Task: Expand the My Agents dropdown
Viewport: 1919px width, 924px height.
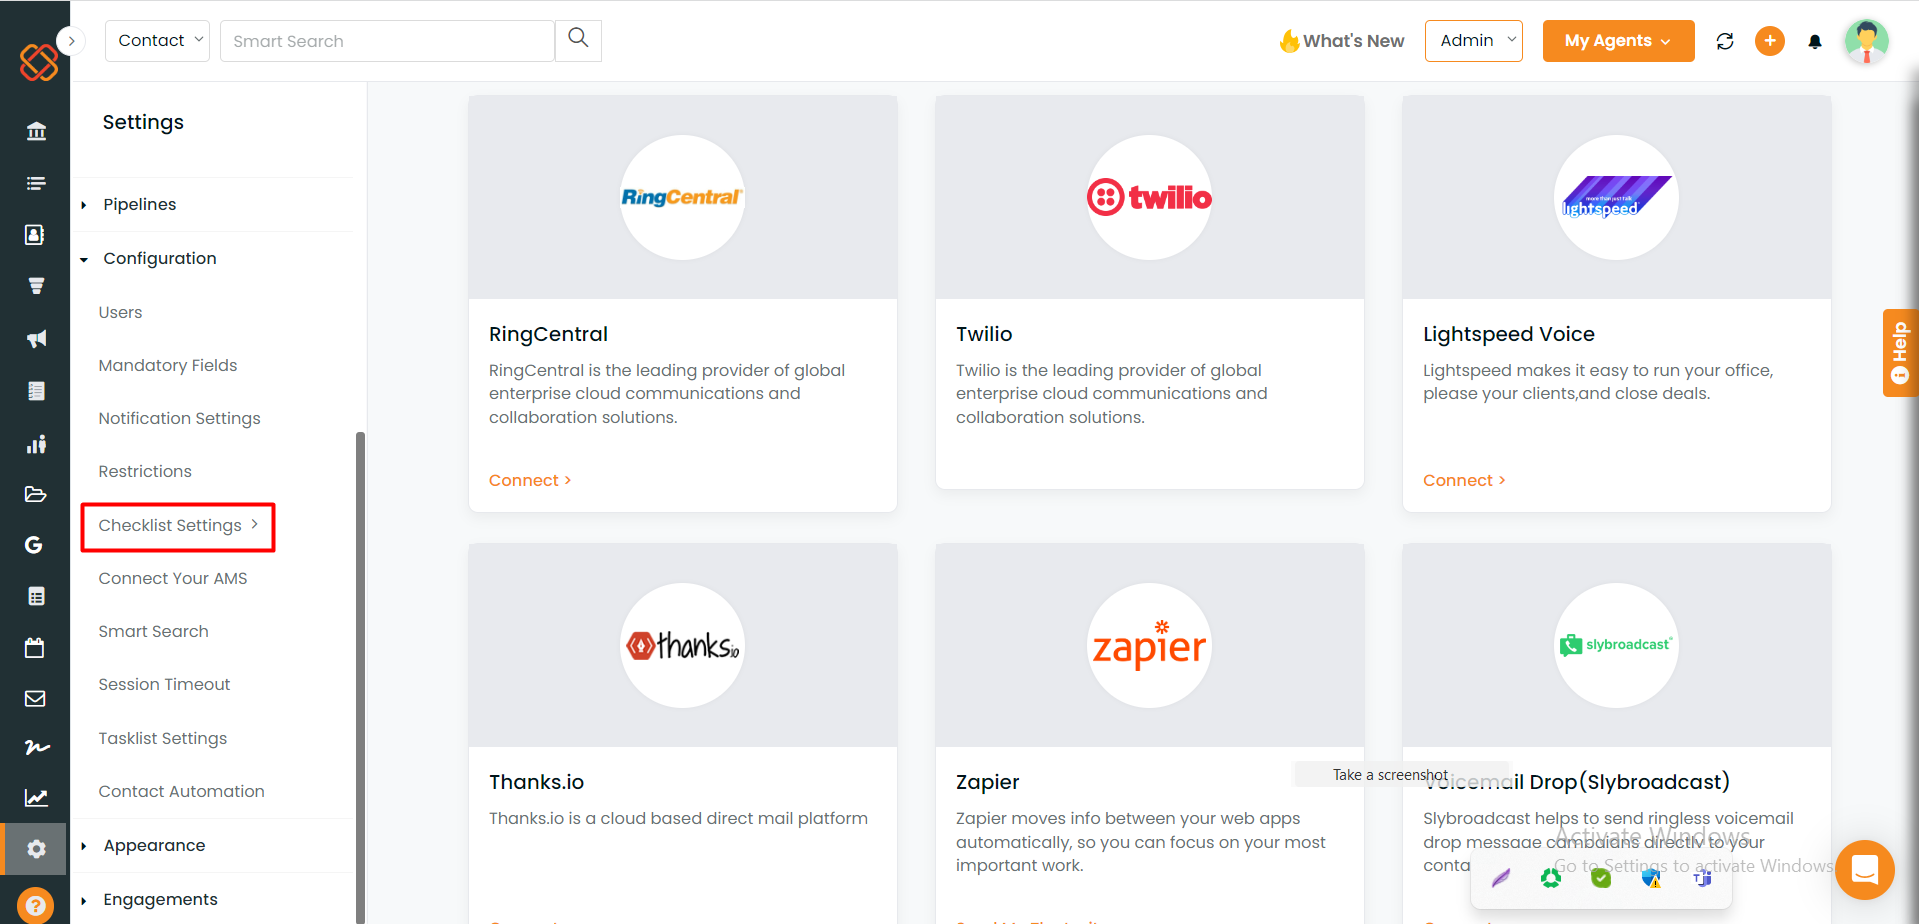Action: click(1618, 41)
